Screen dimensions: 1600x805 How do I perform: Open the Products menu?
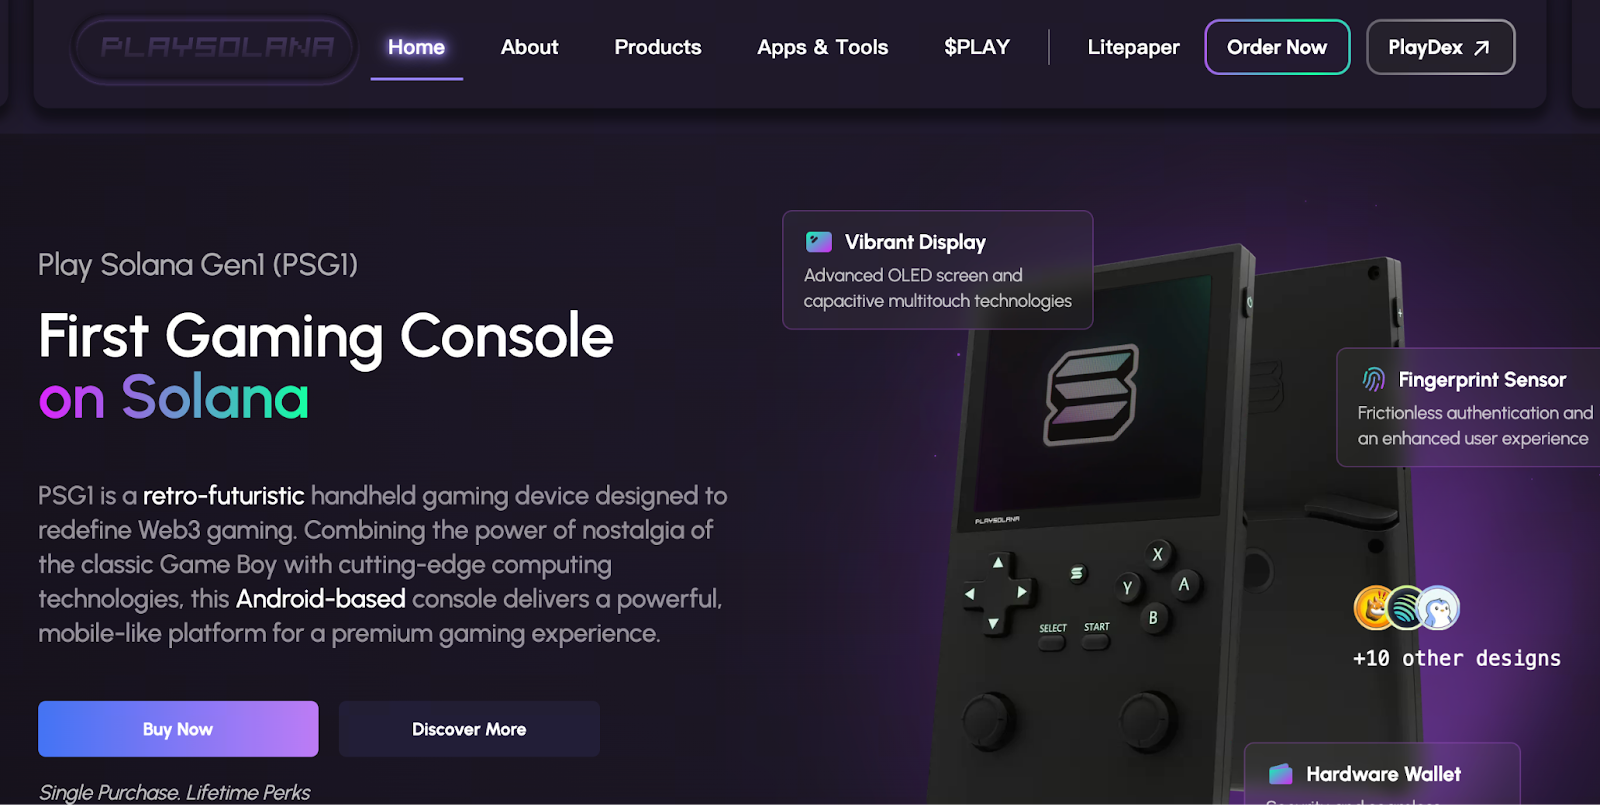pos(658,47)
